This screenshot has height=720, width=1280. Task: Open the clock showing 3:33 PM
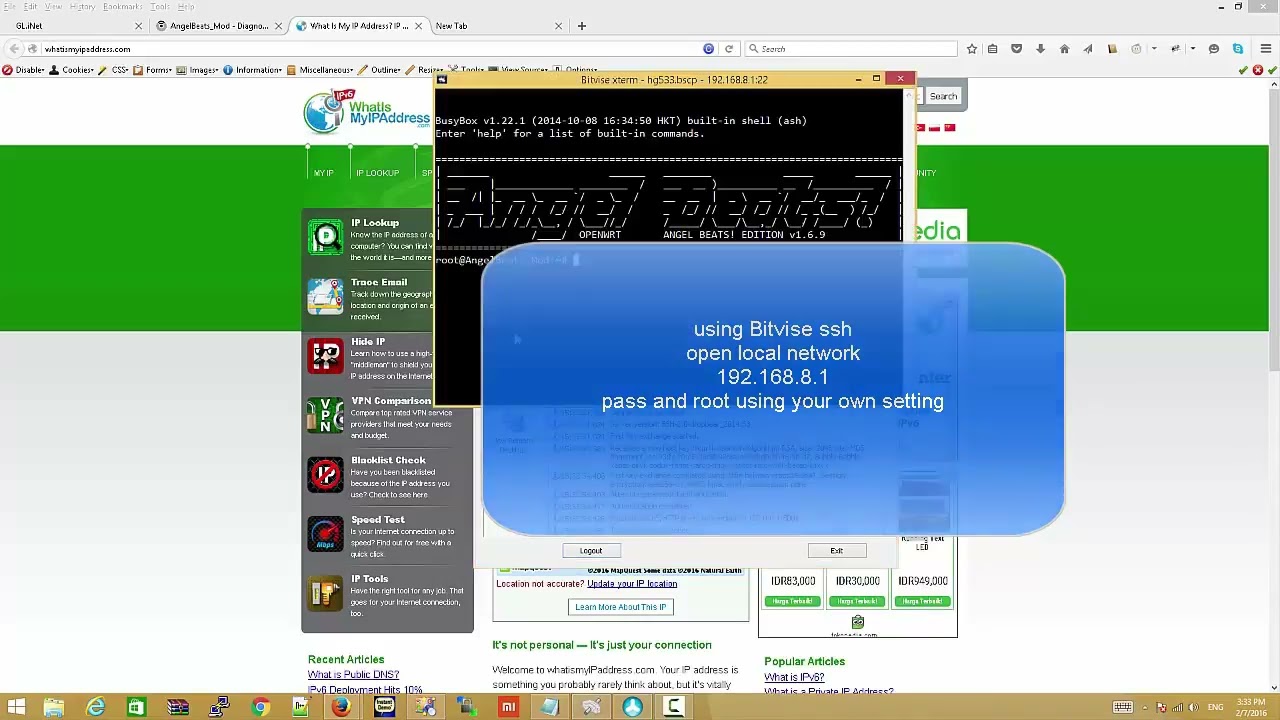click(x=1250, y=707)
